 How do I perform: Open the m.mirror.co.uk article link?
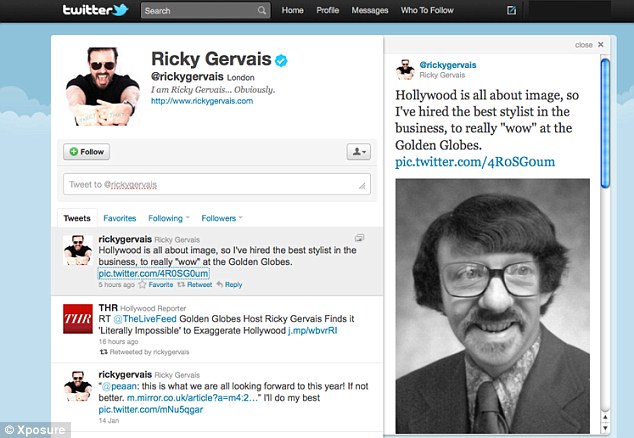point(192,398)
